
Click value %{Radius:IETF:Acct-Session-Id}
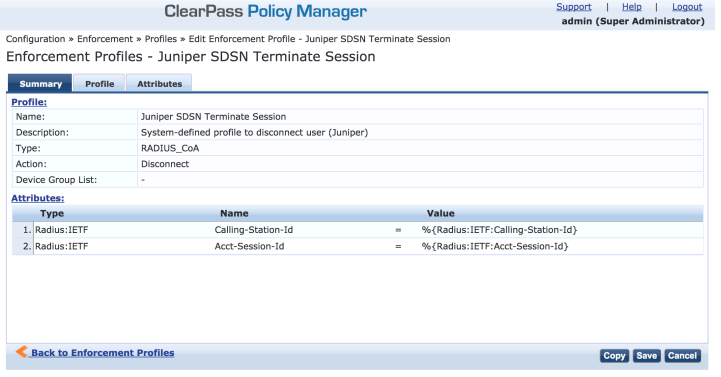(x=495, y=246)
